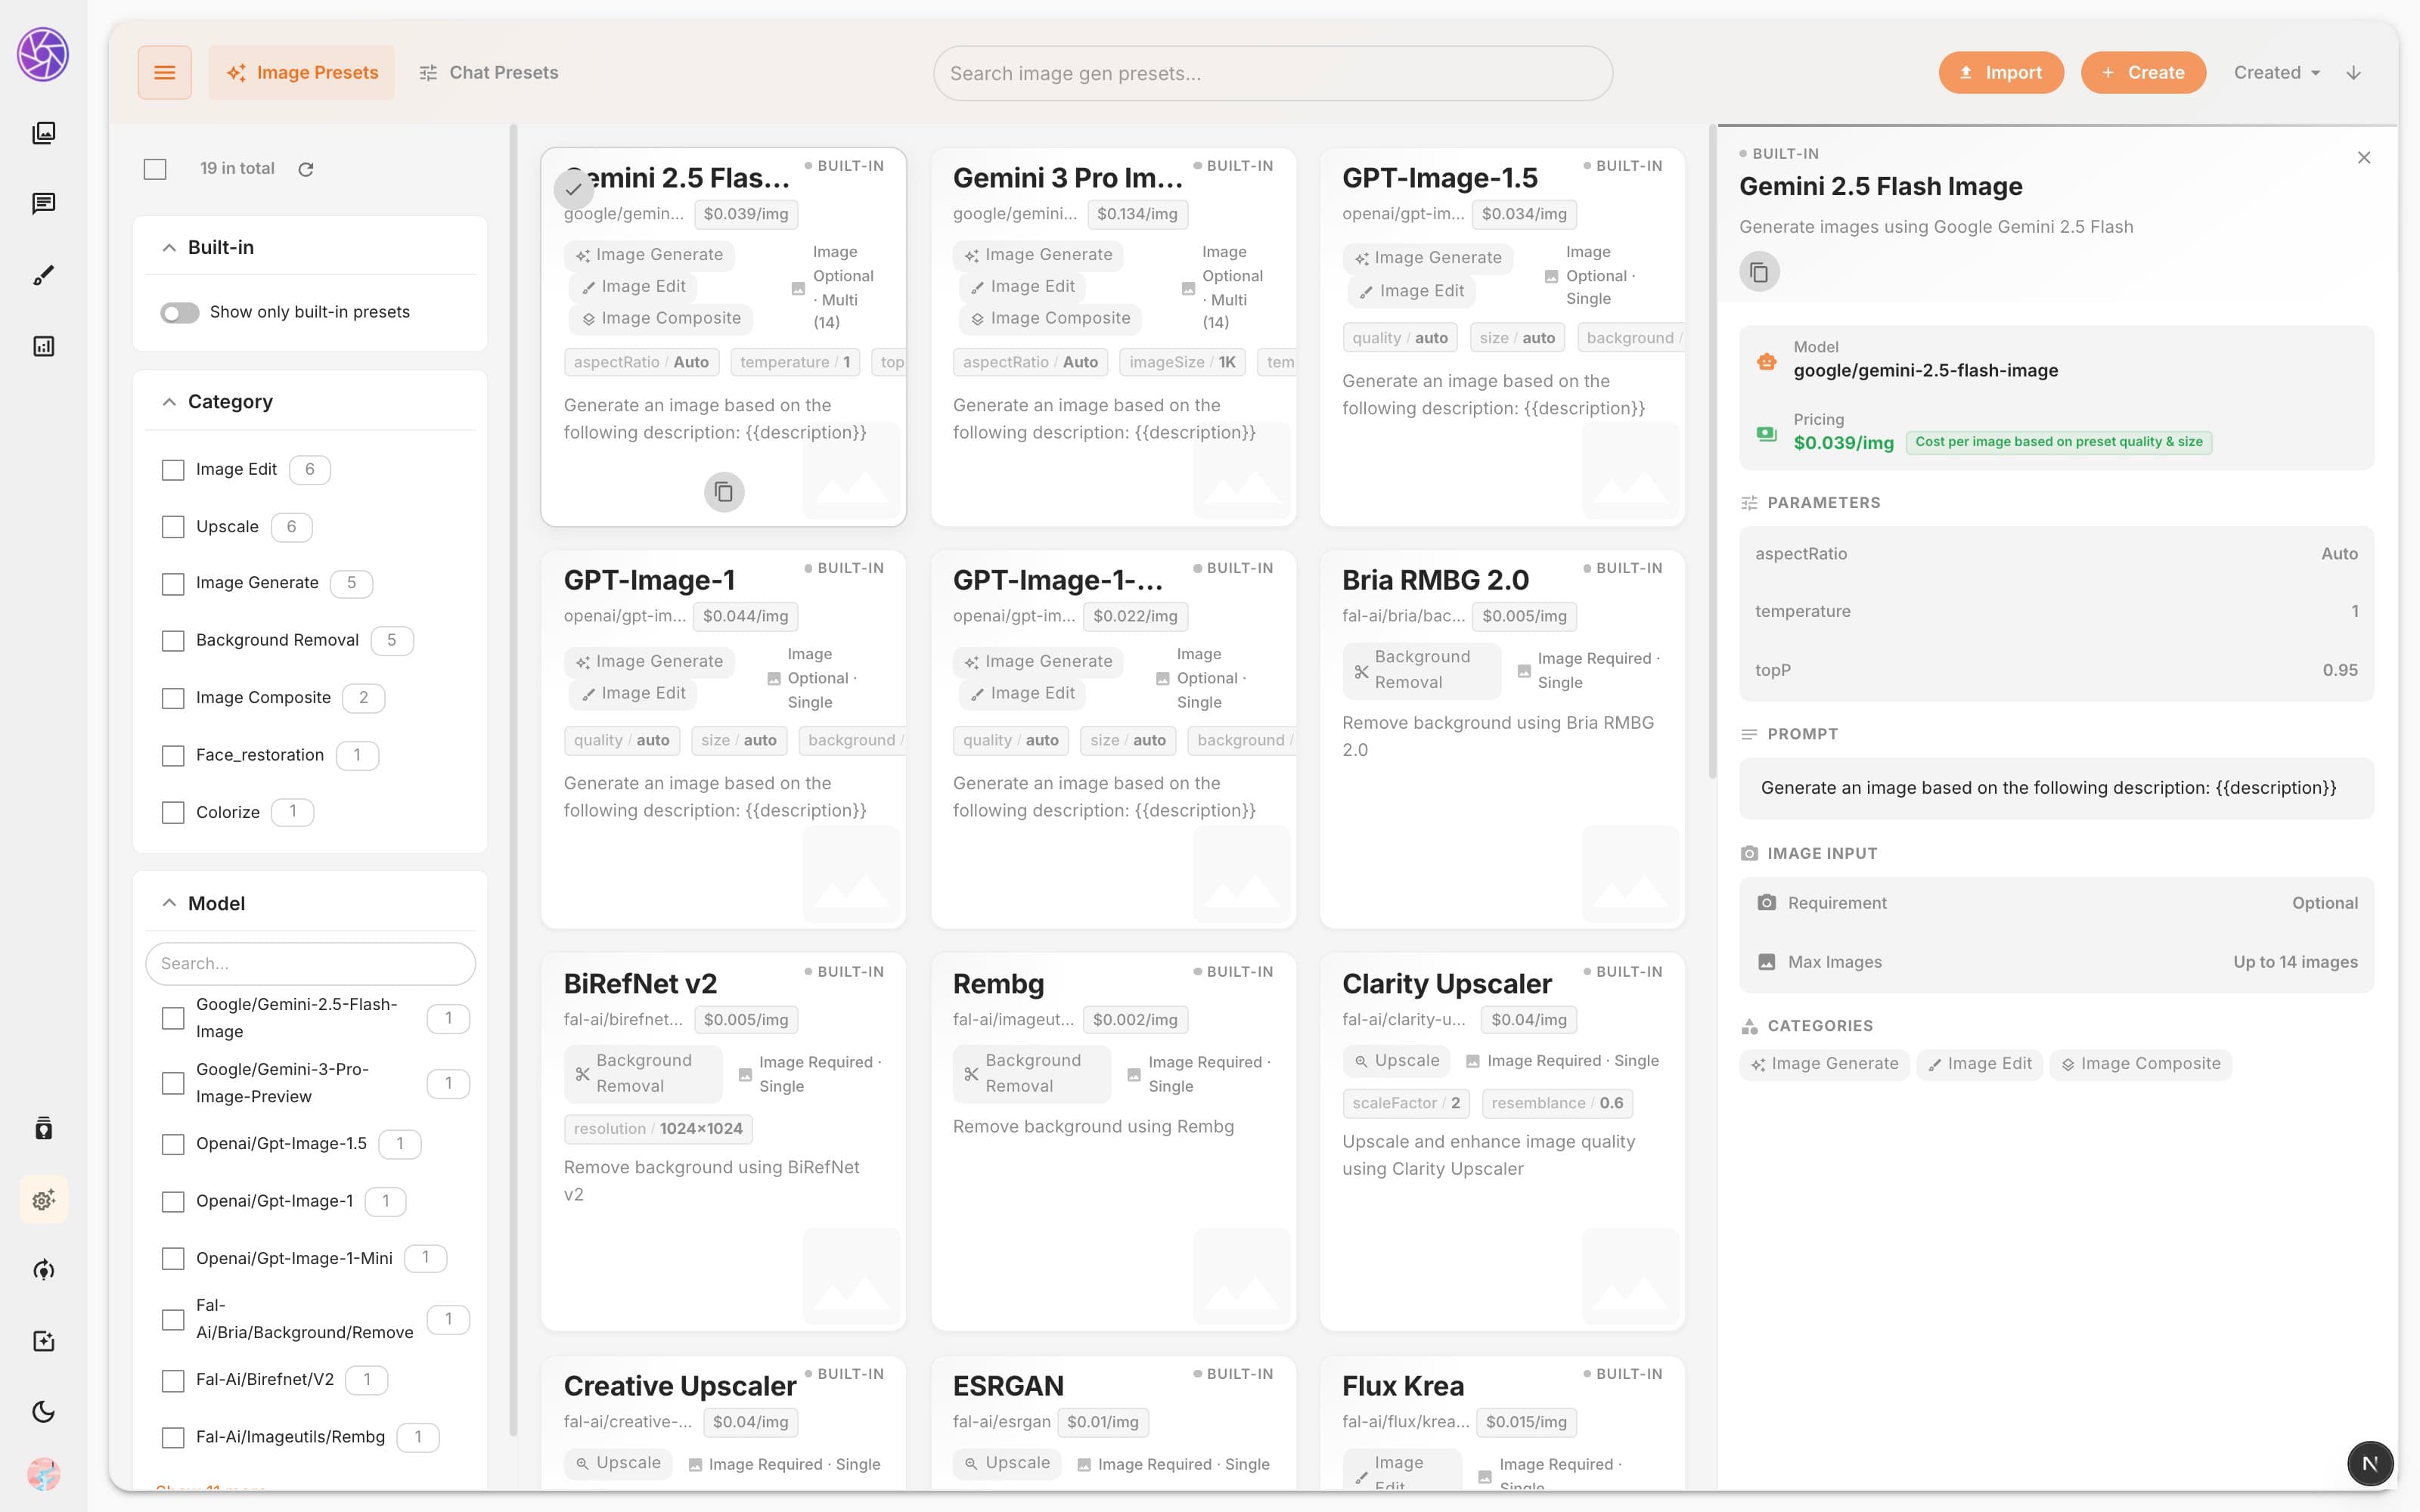The image size is (2420, 1512).
Task: Click the app logo in the sidebar
Action: (x=43, y=55)
